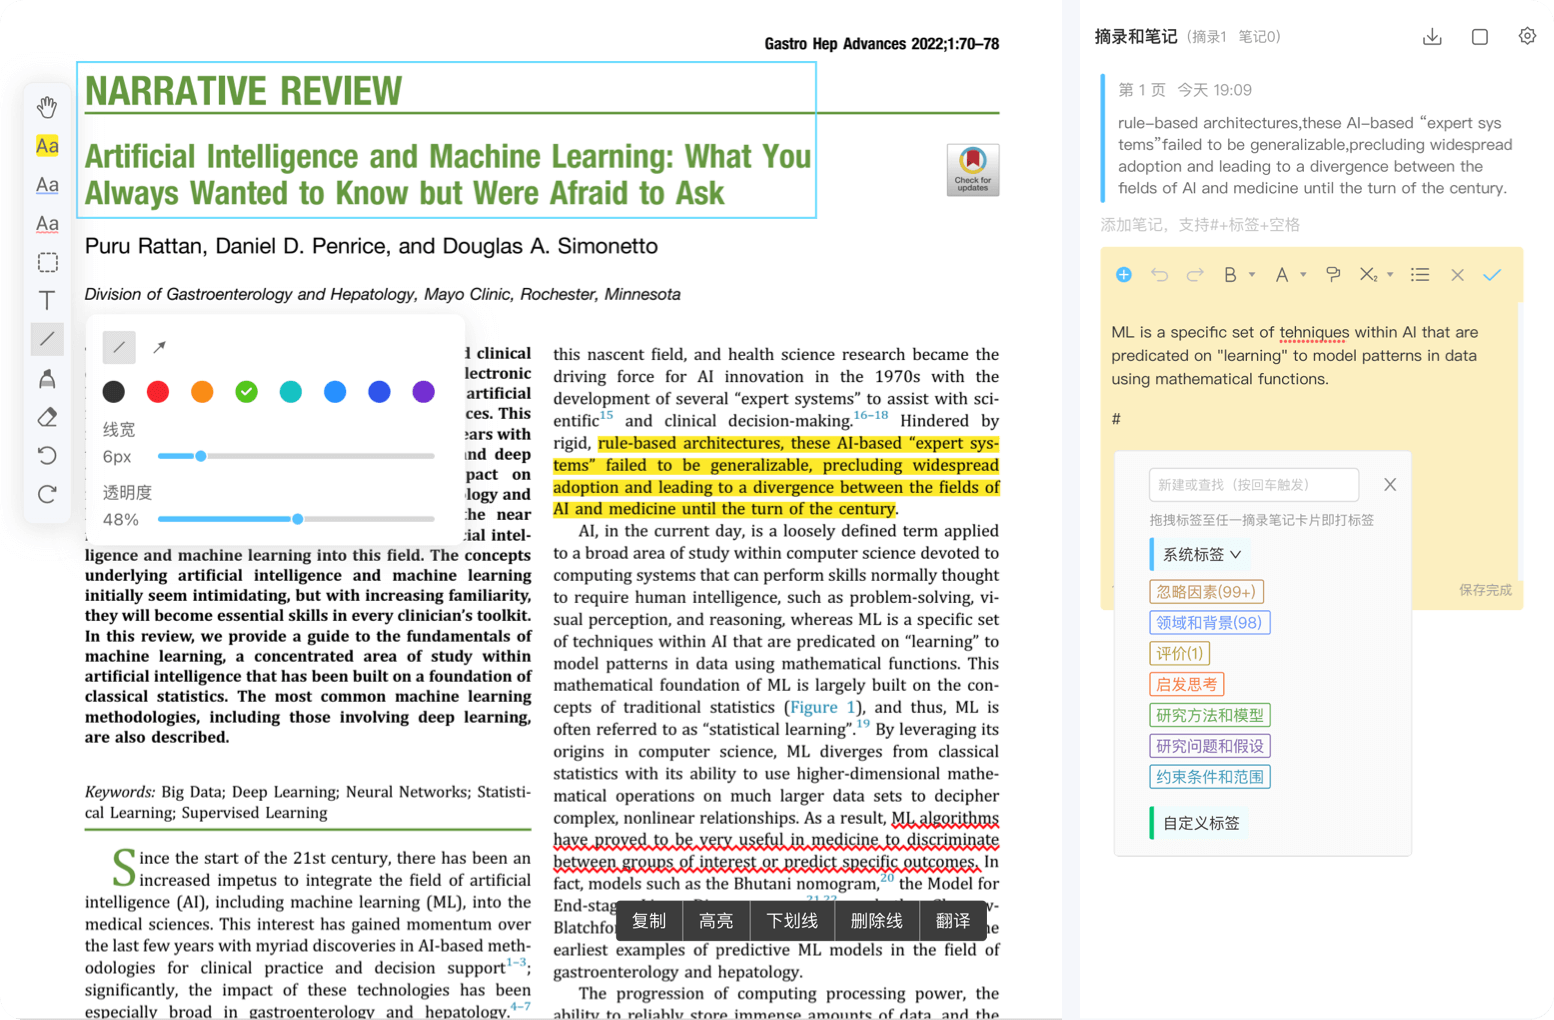Select the text annotation tool
Viewport: 1554px width, 1020px height.
[x=47, y=300]
